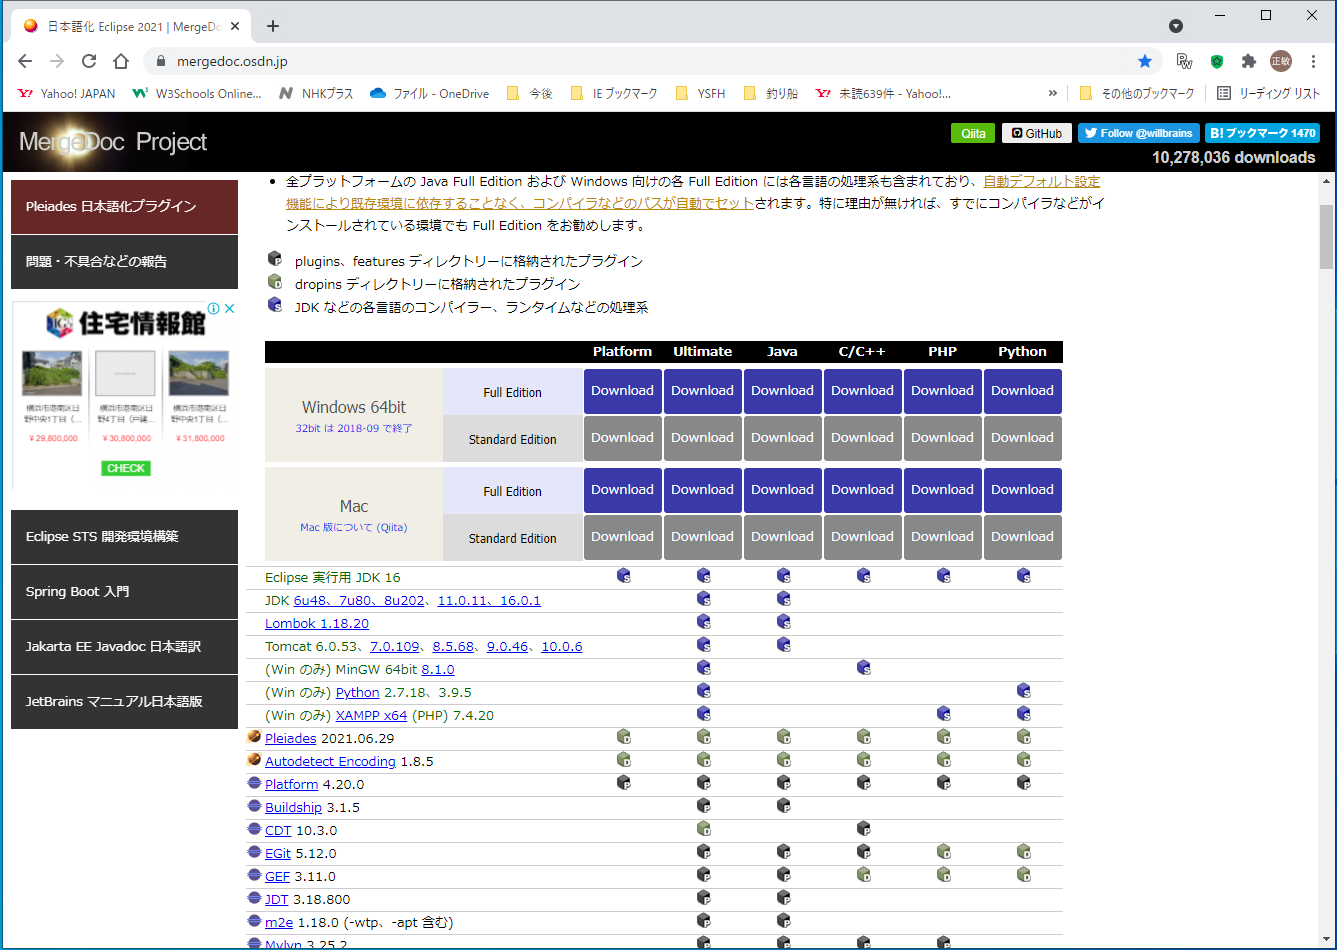Viewport: 1337px width, 950px height.
Task: Open the IE ブックマーク bookmark folder
Action: click(614, 93)
